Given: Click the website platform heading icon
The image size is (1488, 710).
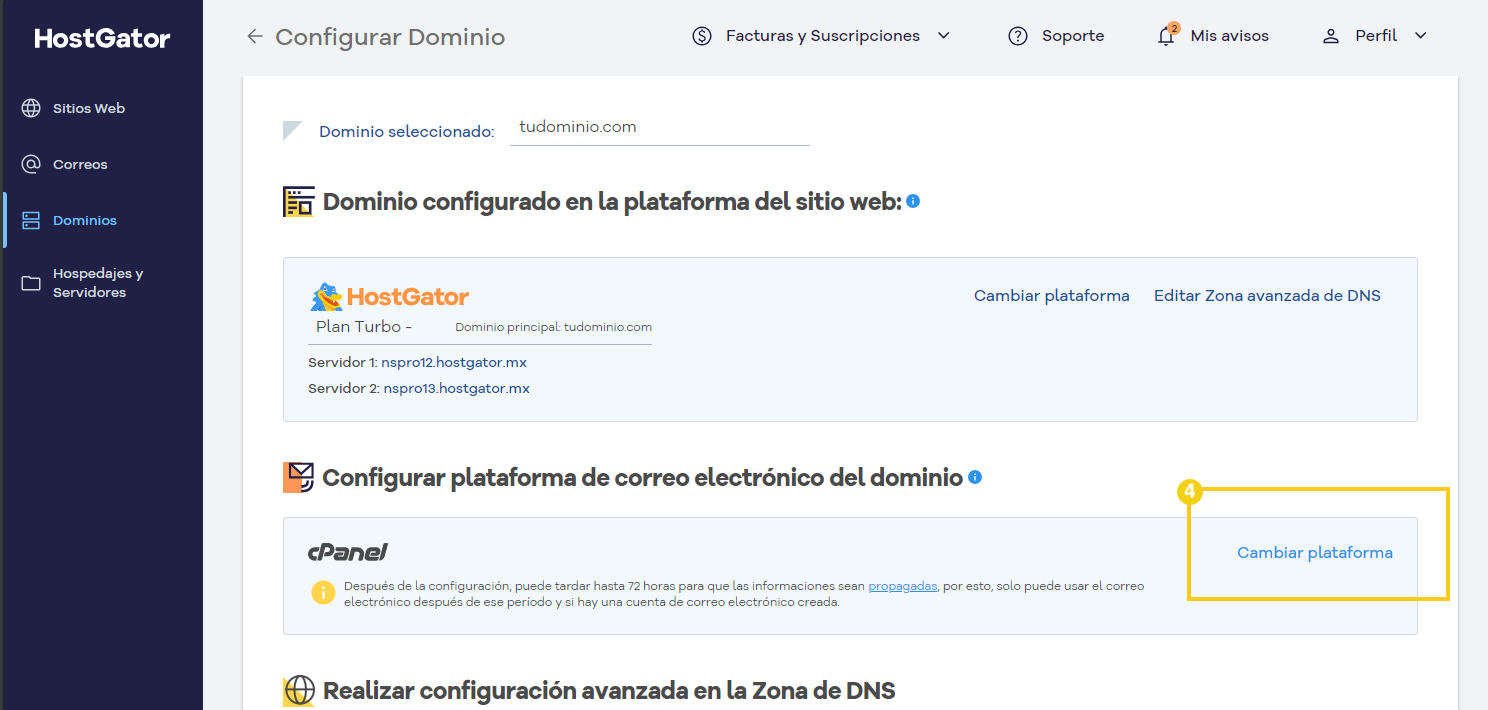Looking at the screenshot, I should point(299,202).
